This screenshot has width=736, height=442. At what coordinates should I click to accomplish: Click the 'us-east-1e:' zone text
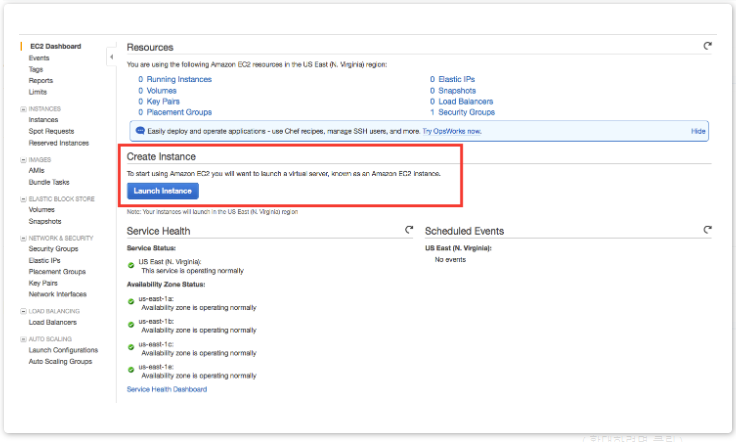coord(156,367)
